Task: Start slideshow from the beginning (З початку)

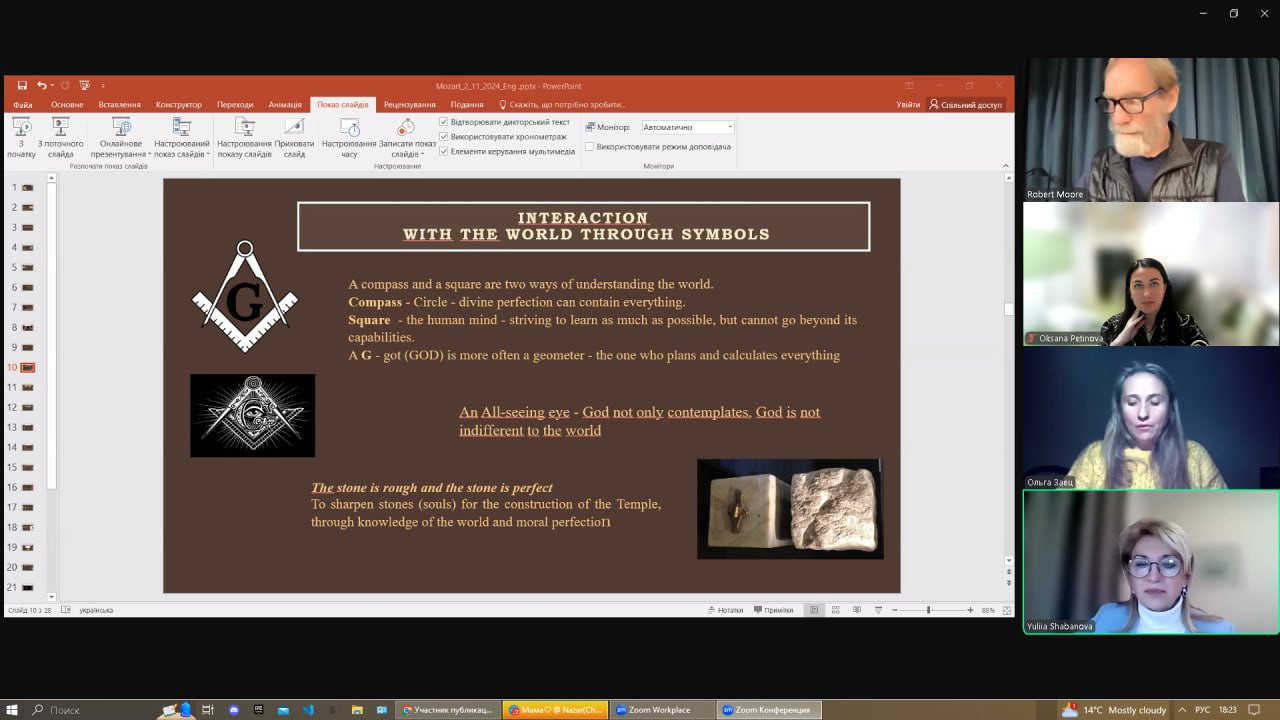Action: (x=21, y=137)
